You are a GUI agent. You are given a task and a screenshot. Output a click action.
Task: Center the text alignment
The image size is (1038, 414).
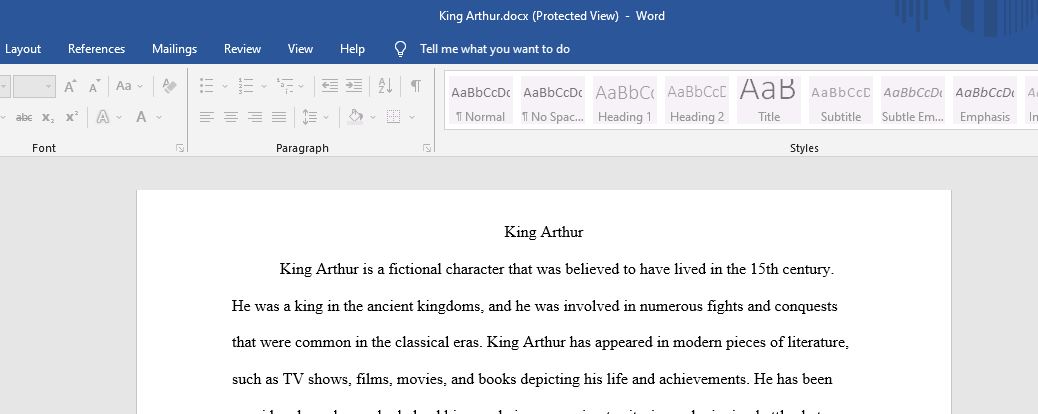coord(231,117)
